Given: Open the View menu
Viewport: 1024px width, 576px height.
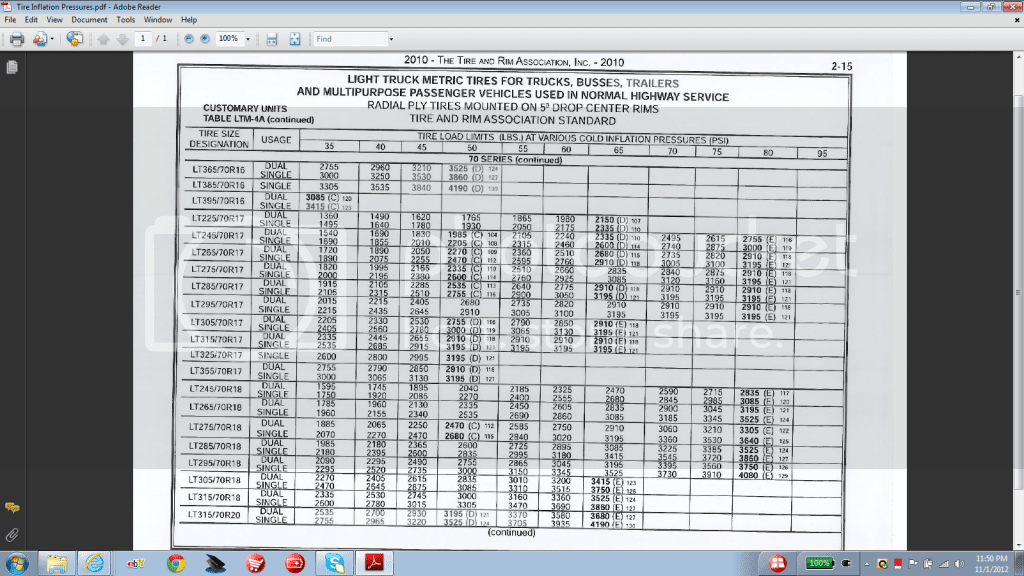Looking at the screenshot, I should (x=55, y=20).
